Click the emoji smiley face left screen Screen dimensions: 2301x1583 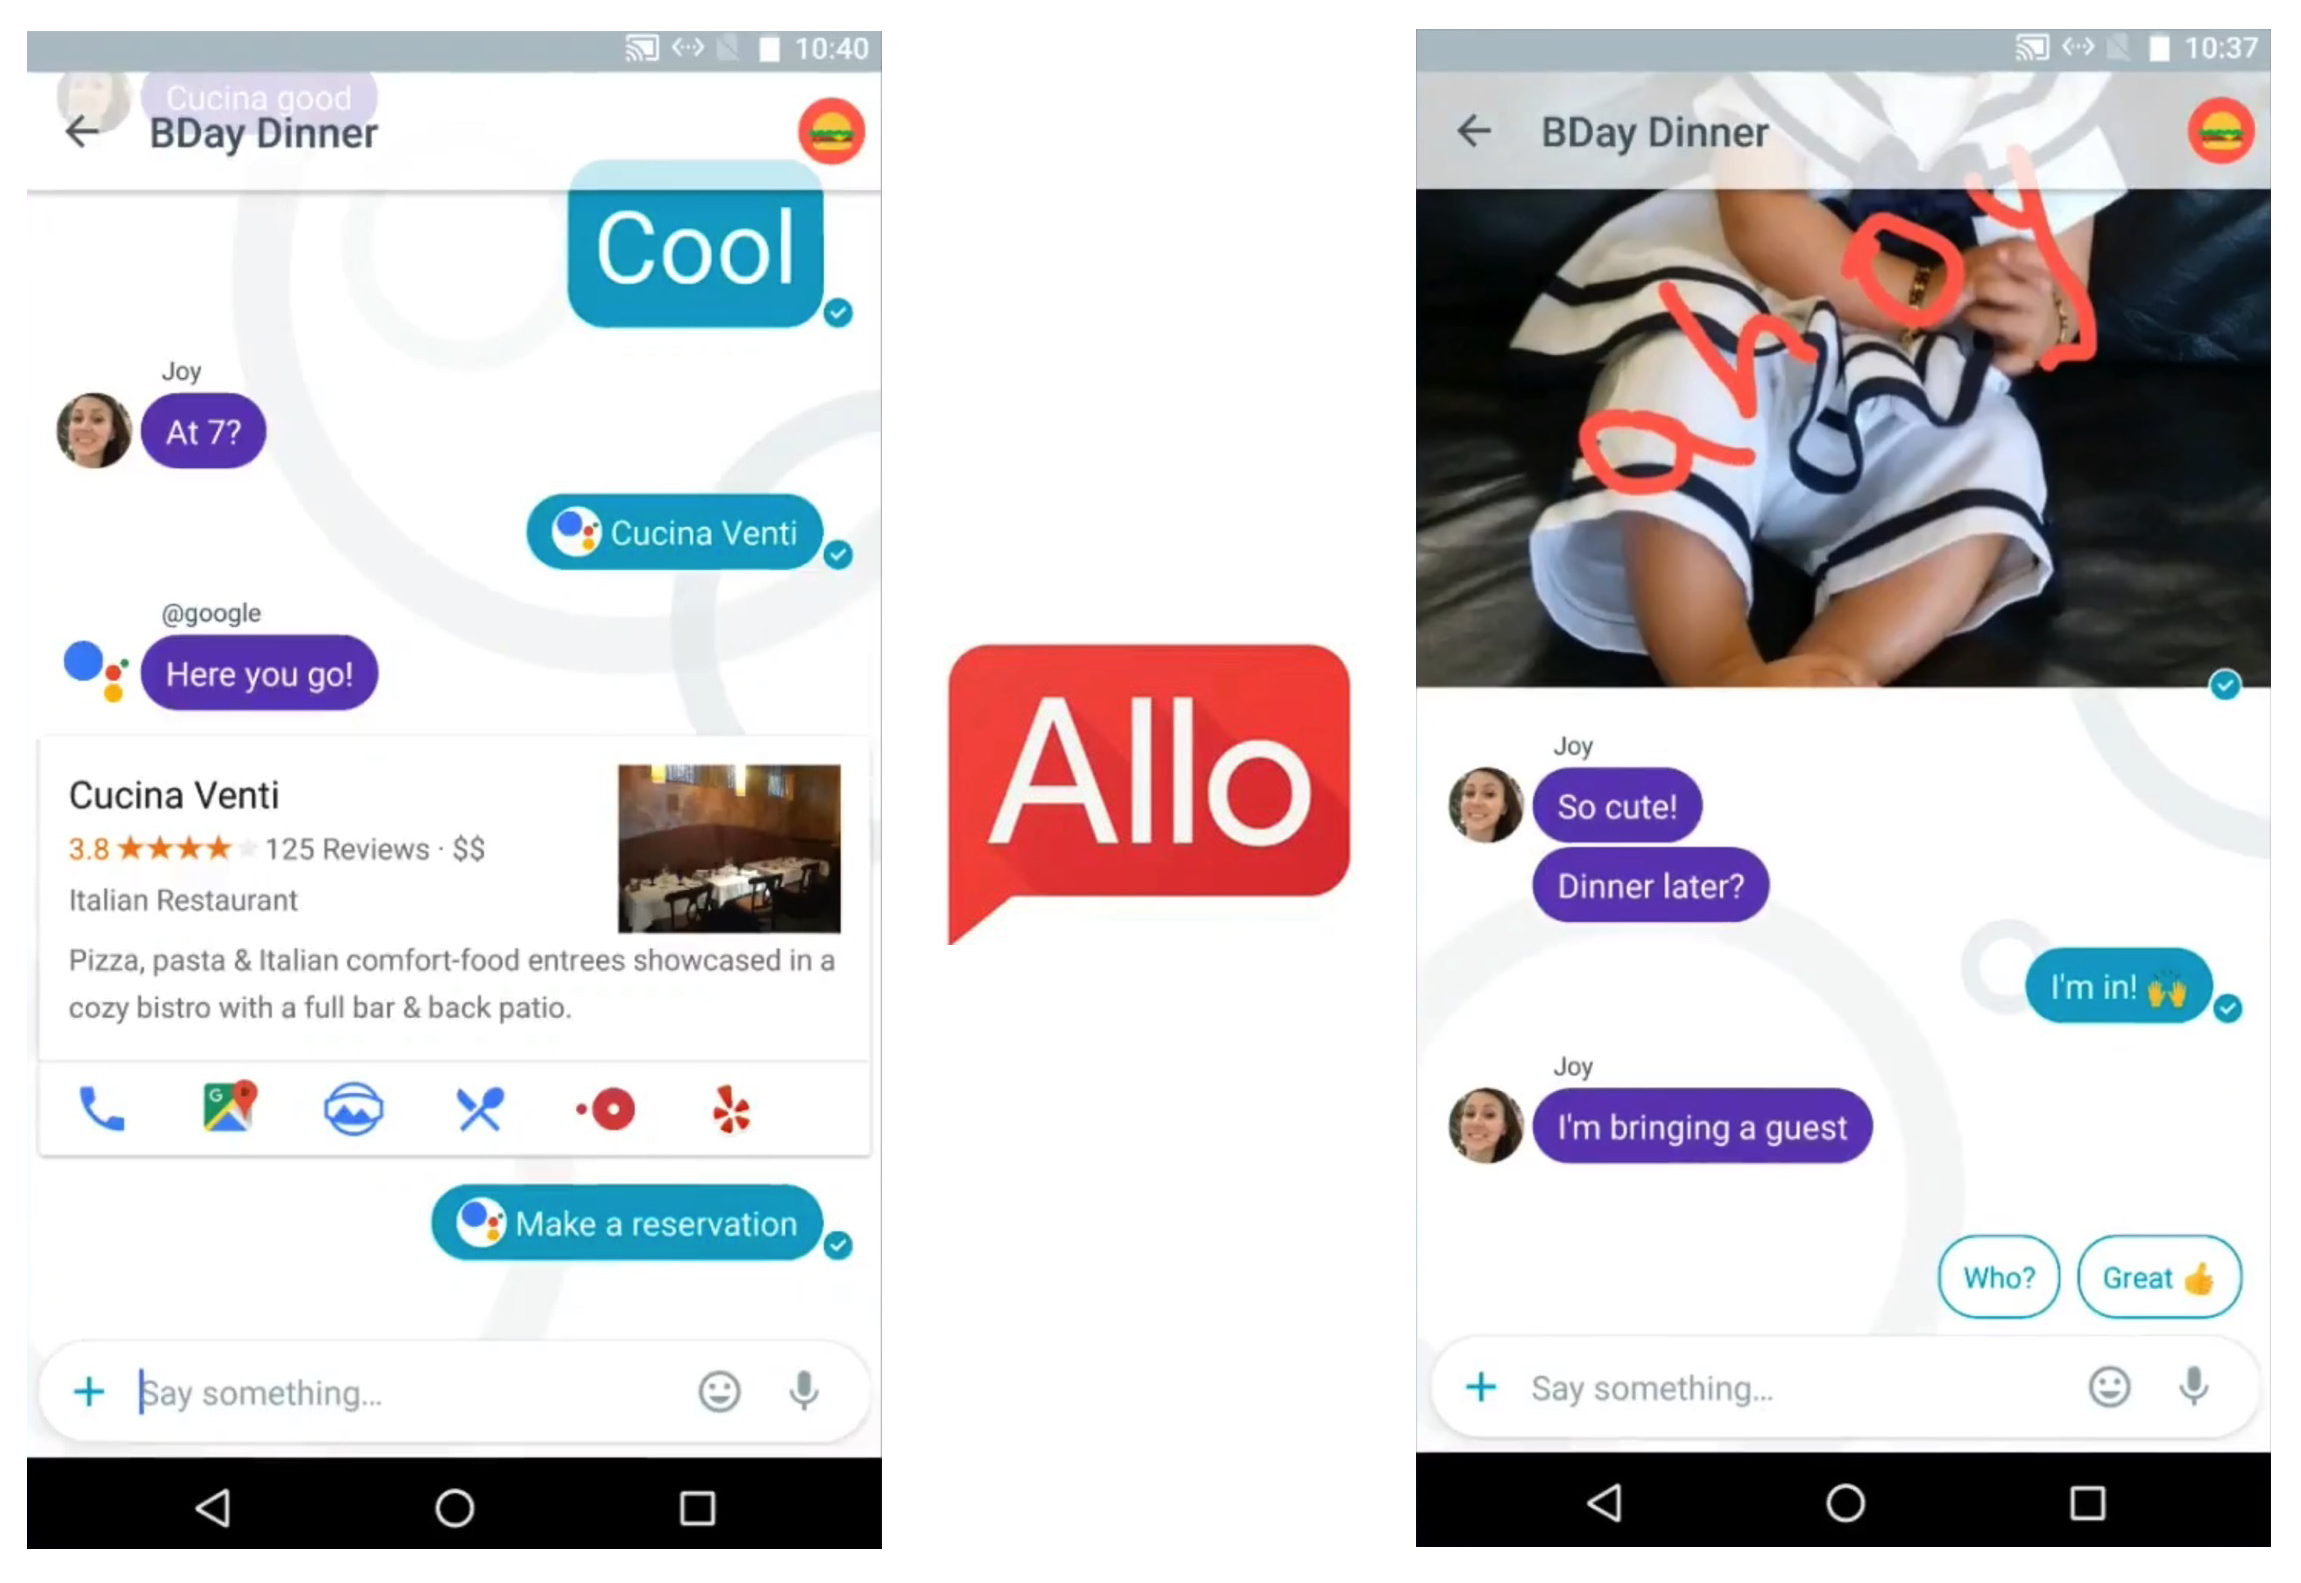720,1391
